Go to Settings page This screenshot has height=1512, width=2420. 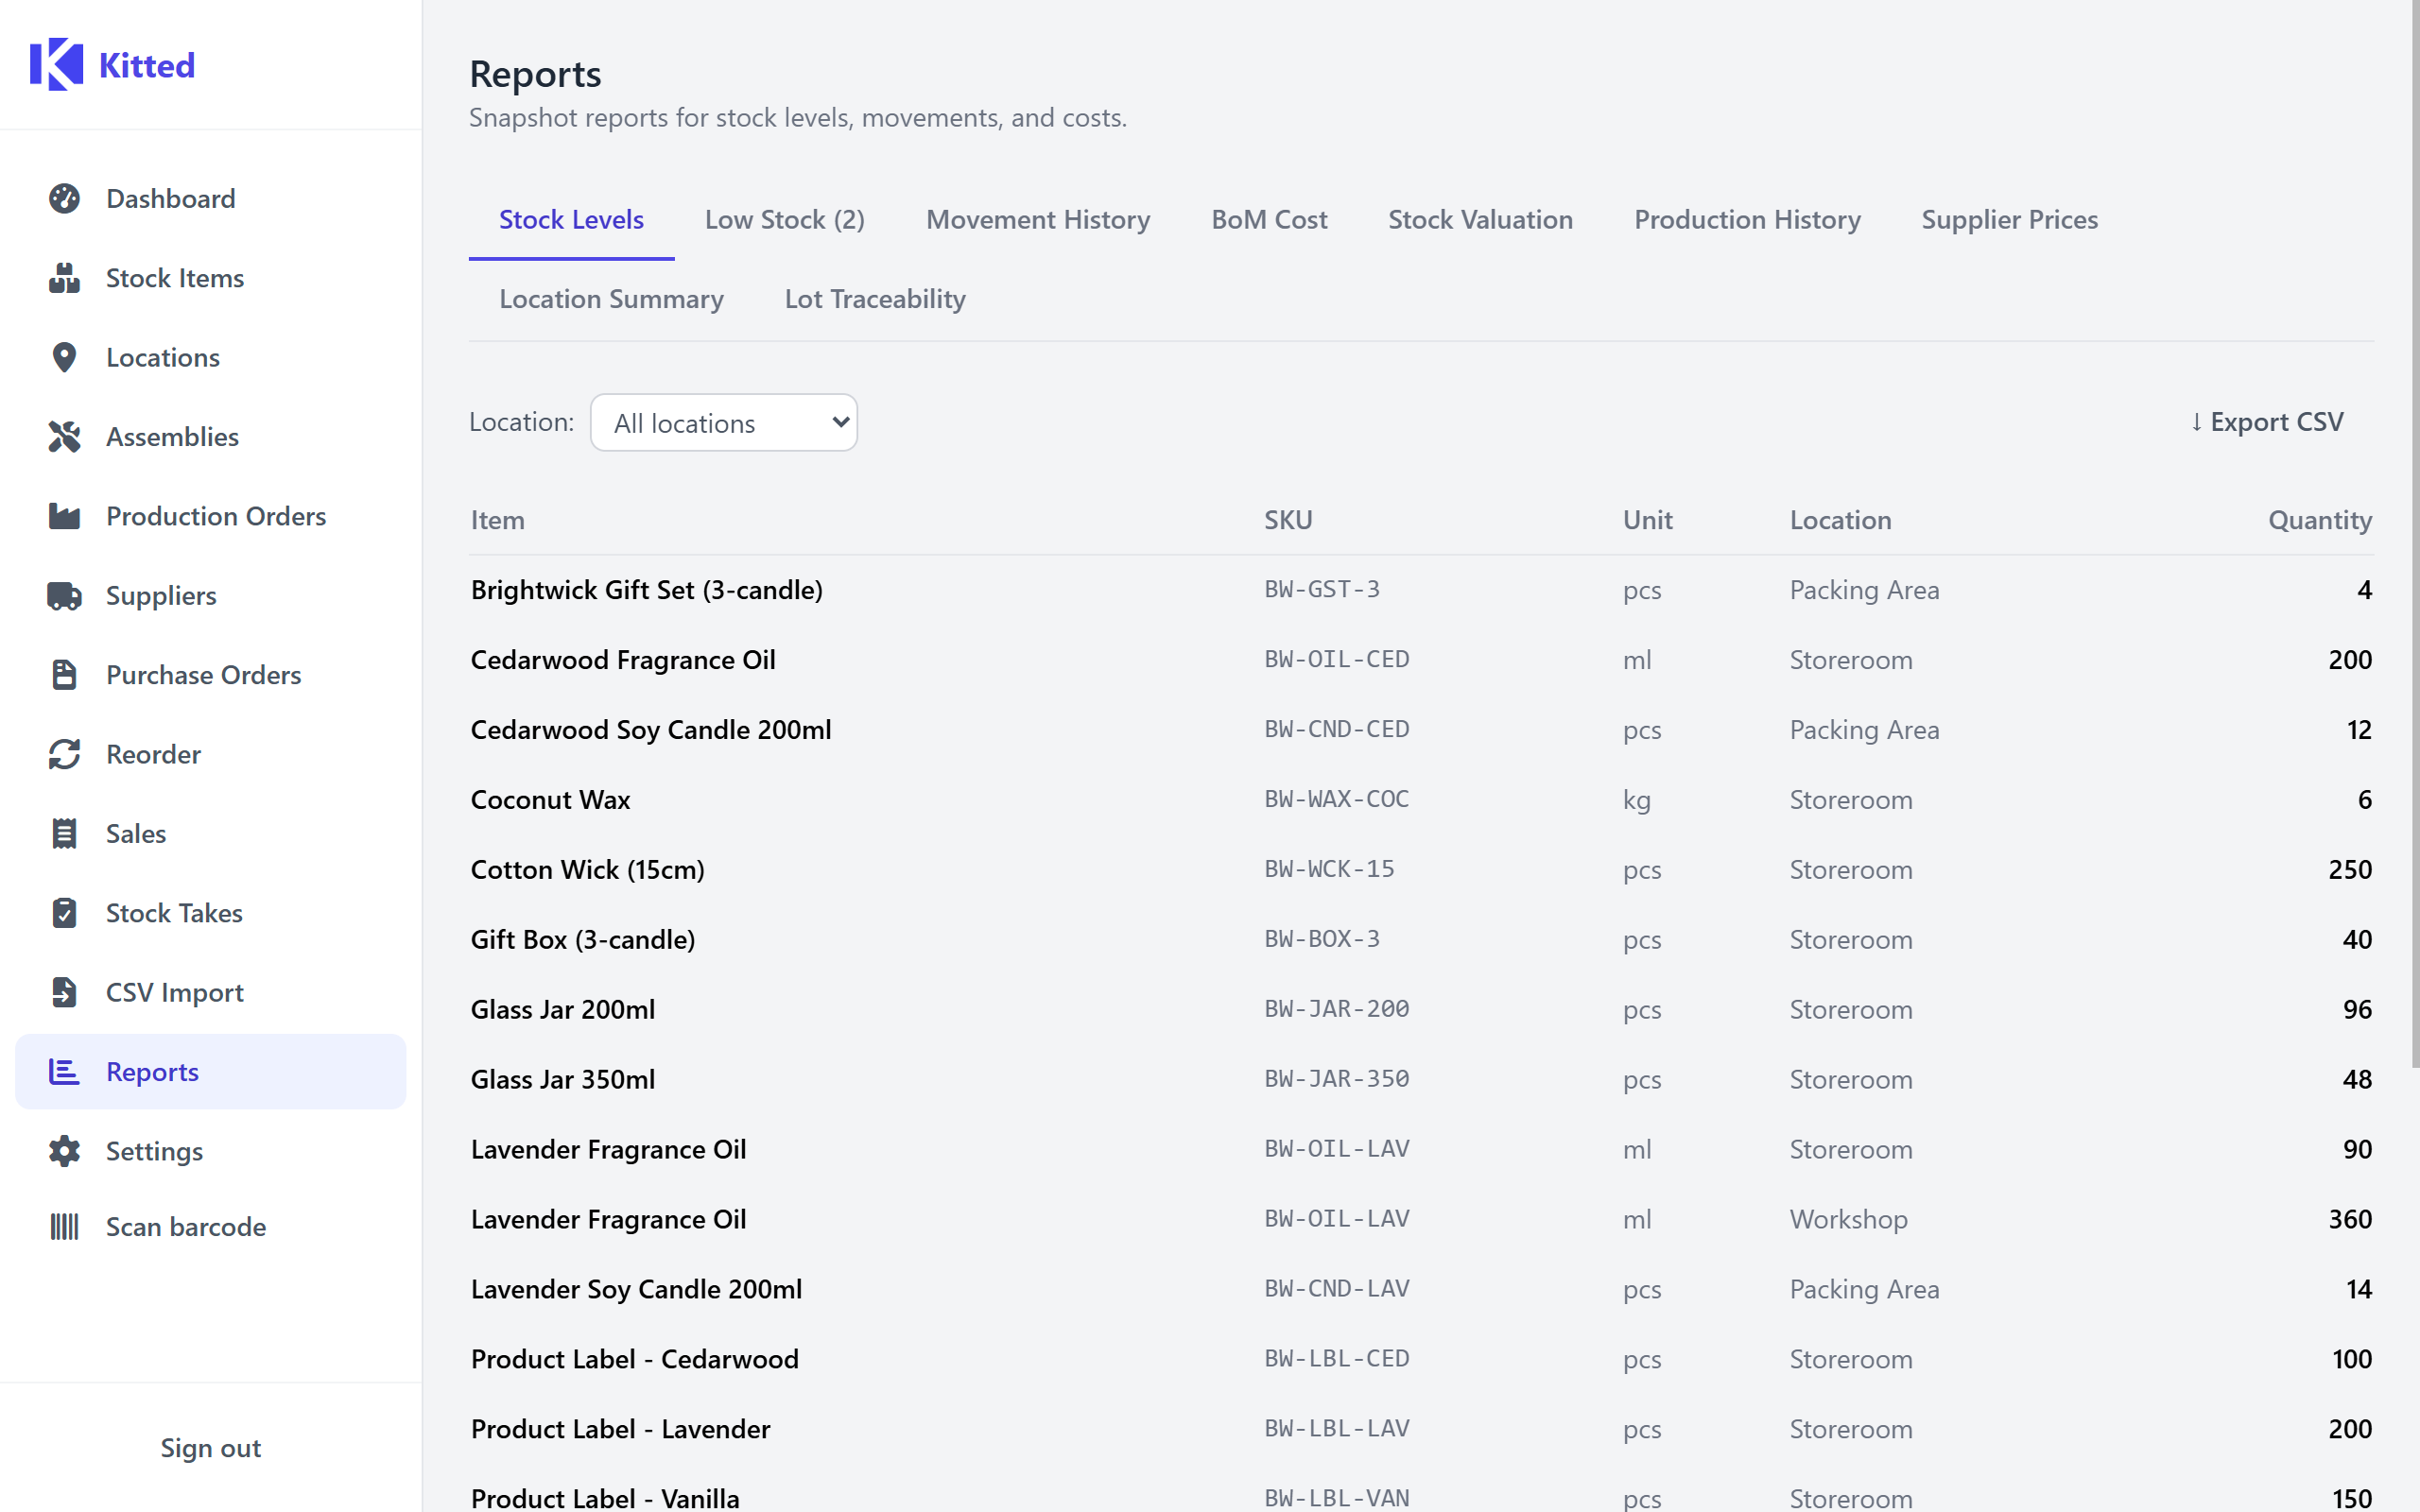tap(210, 1151)
